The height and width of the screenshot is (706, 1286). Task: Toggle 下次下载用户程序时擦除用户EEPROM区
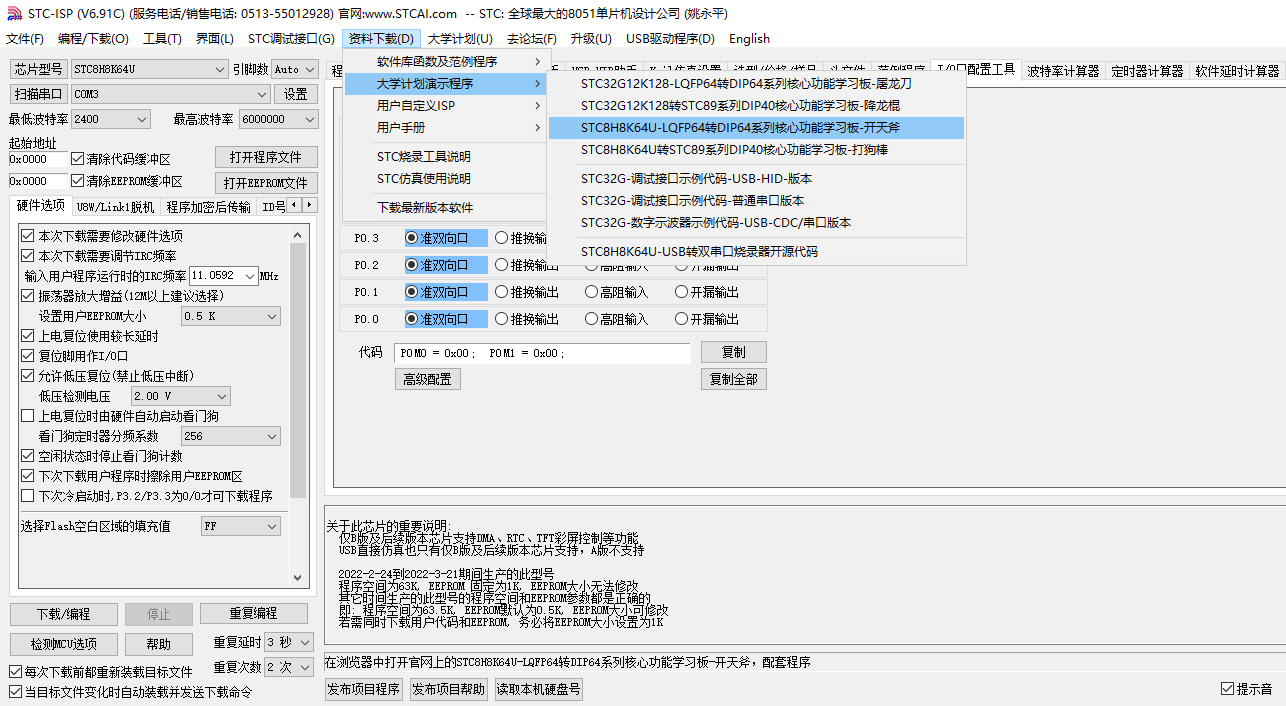point(28,476)
